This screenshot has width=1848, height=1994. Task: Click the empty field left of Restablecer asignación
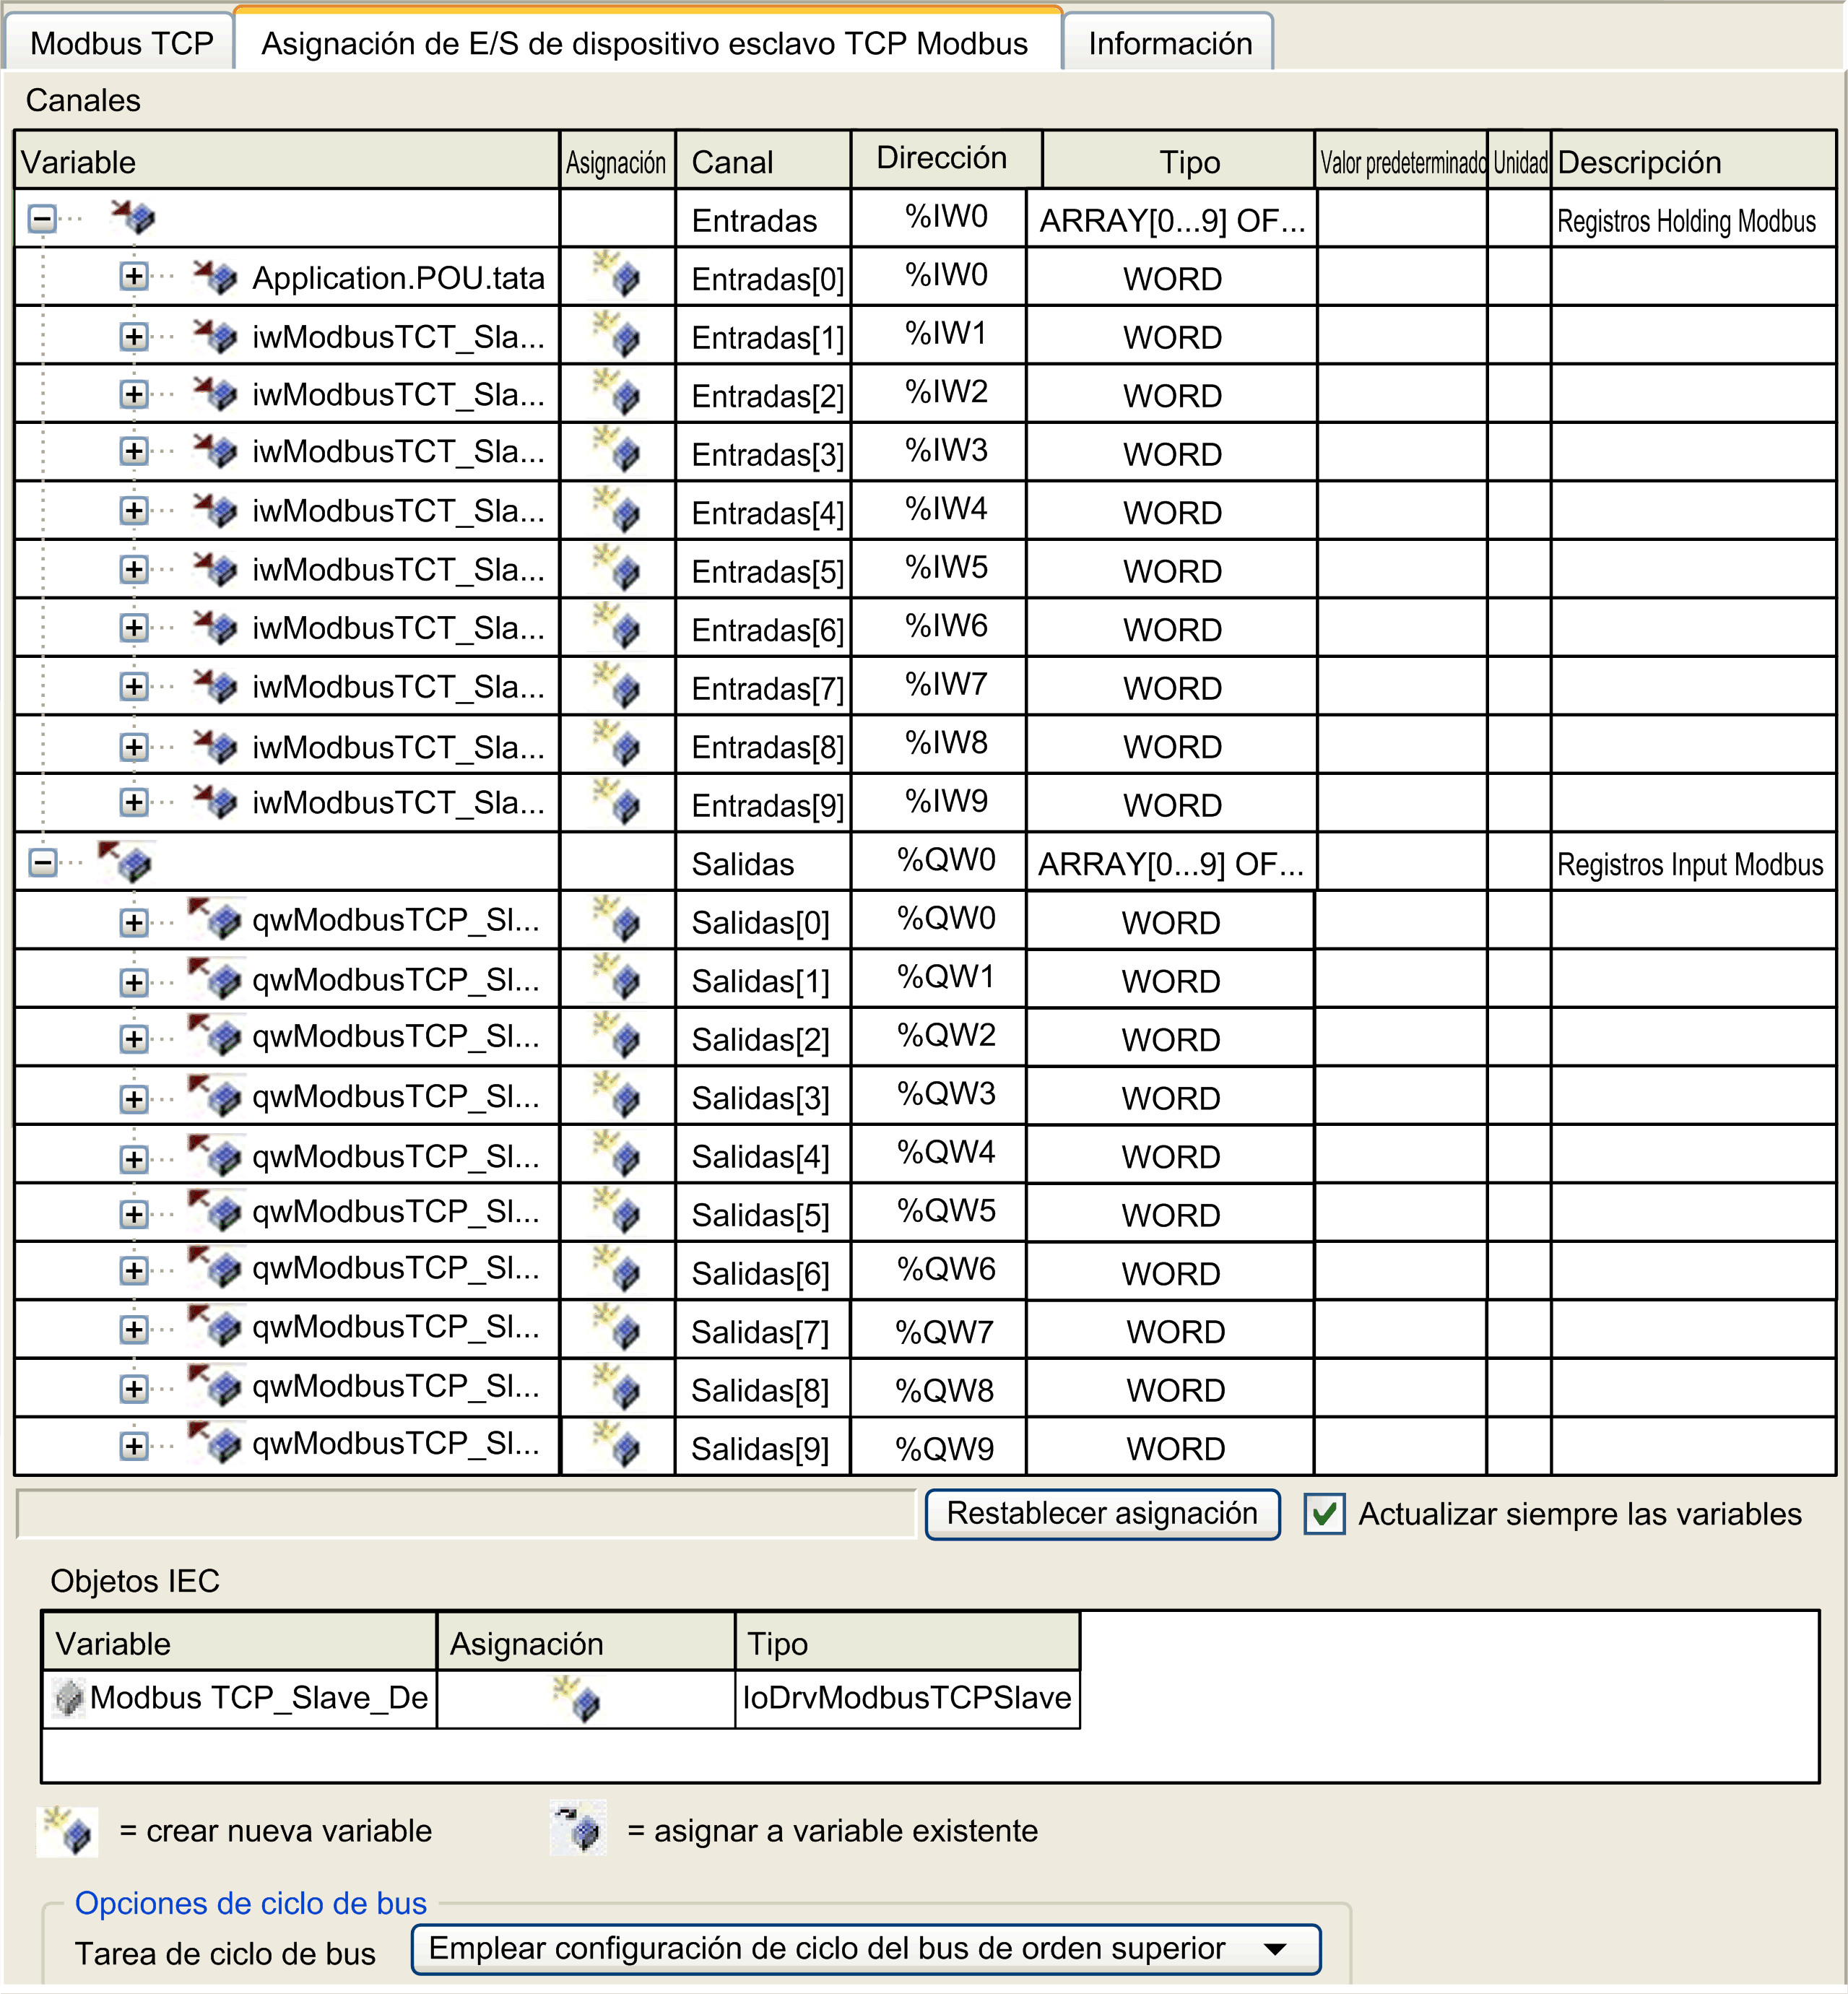(x=466, y=1513)
